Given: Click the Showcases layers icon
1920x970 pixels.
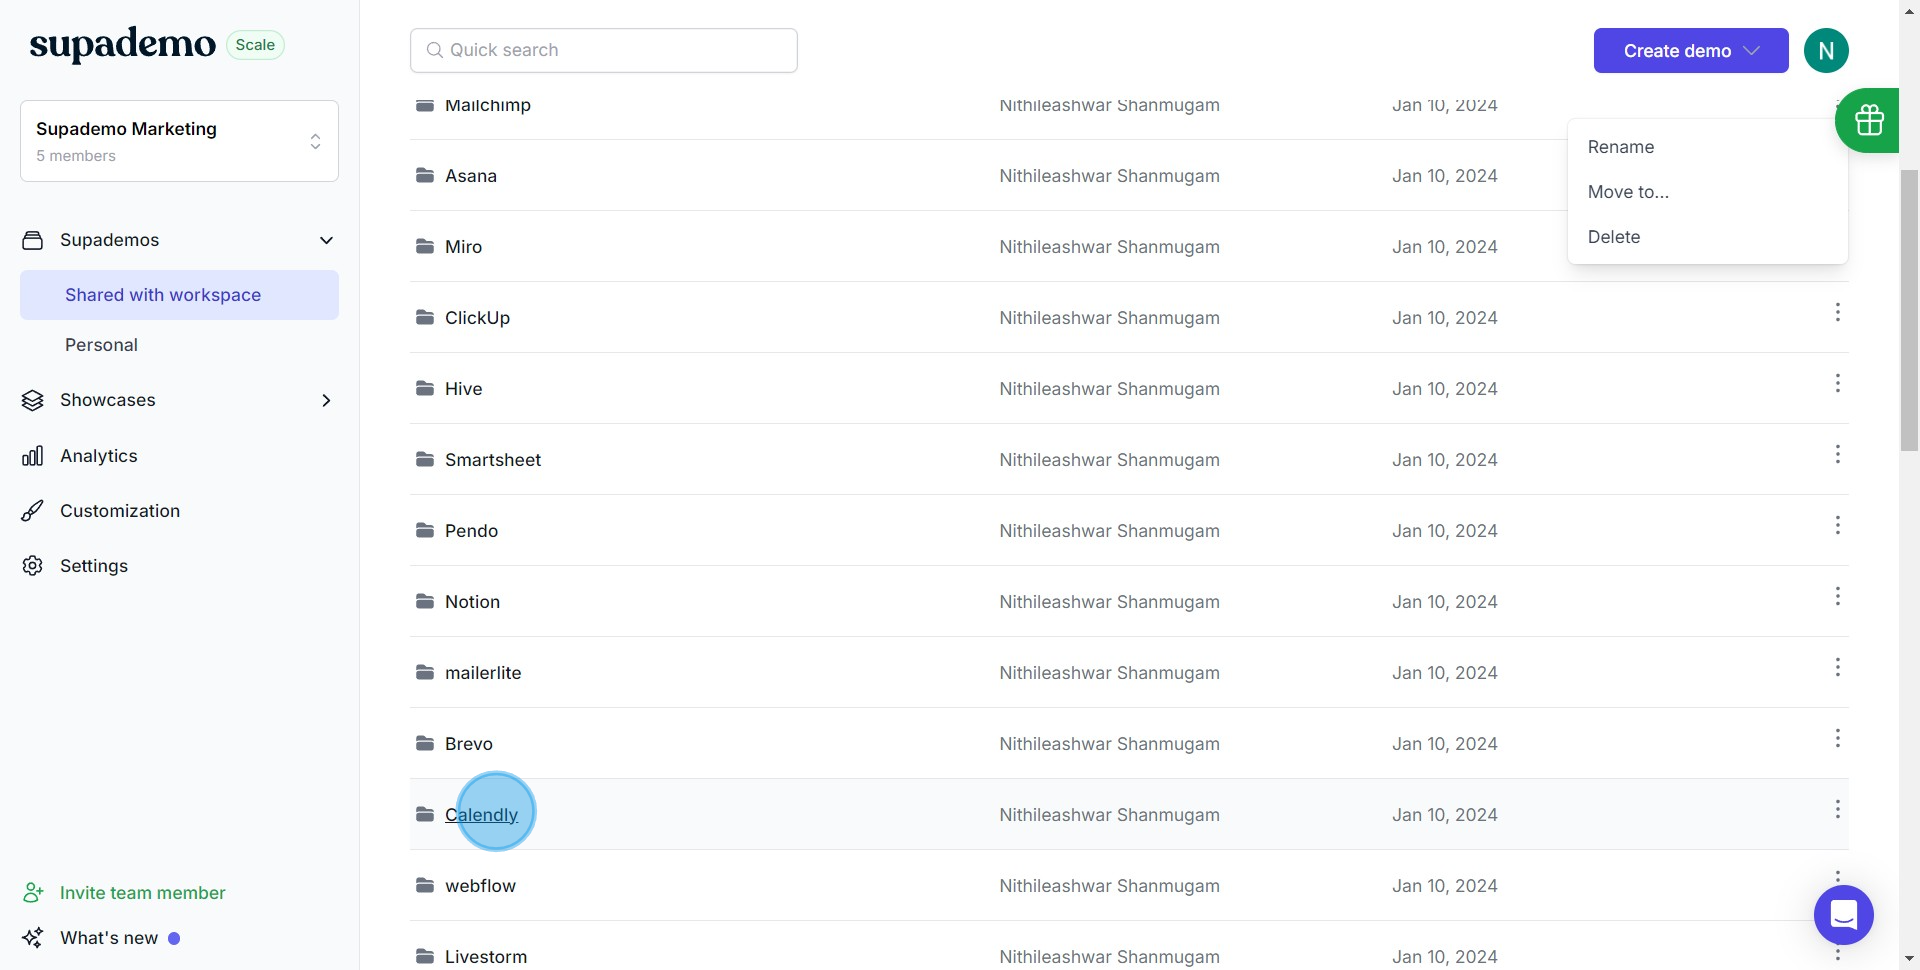Looking at the screenshot, I should [x=33, y=400].
